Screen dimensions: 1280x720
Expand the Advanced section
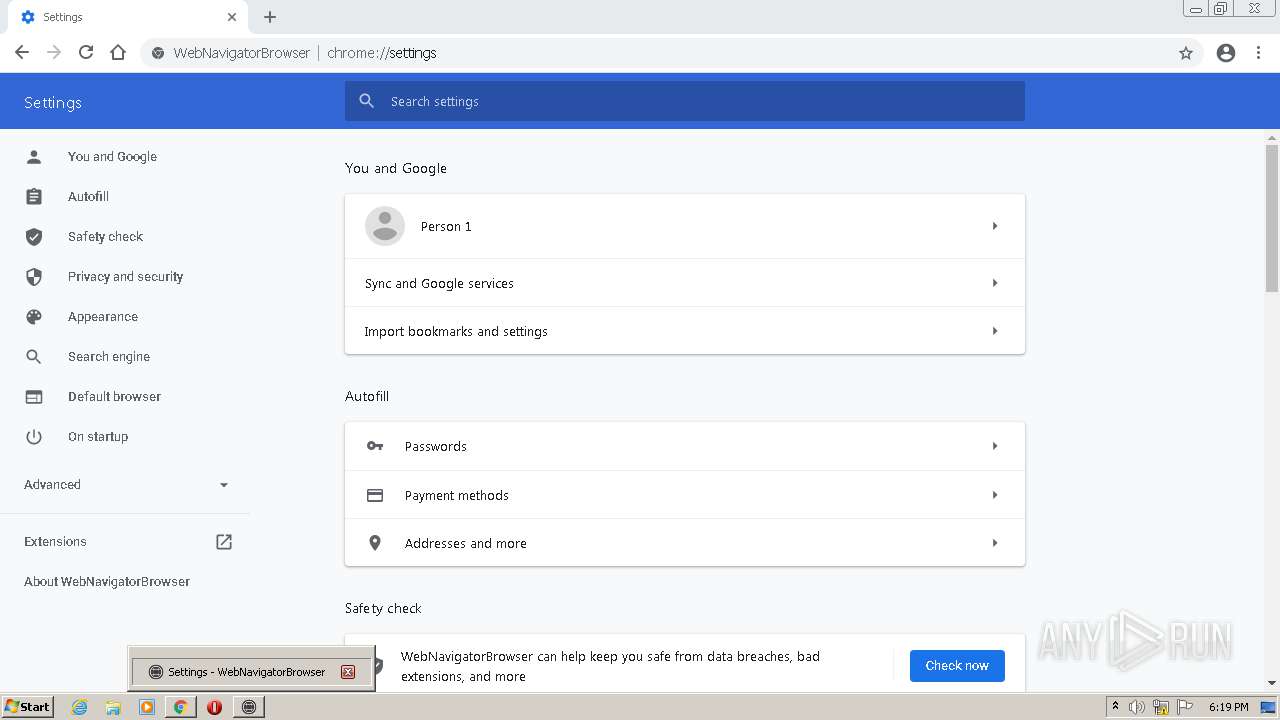(125, 484)
